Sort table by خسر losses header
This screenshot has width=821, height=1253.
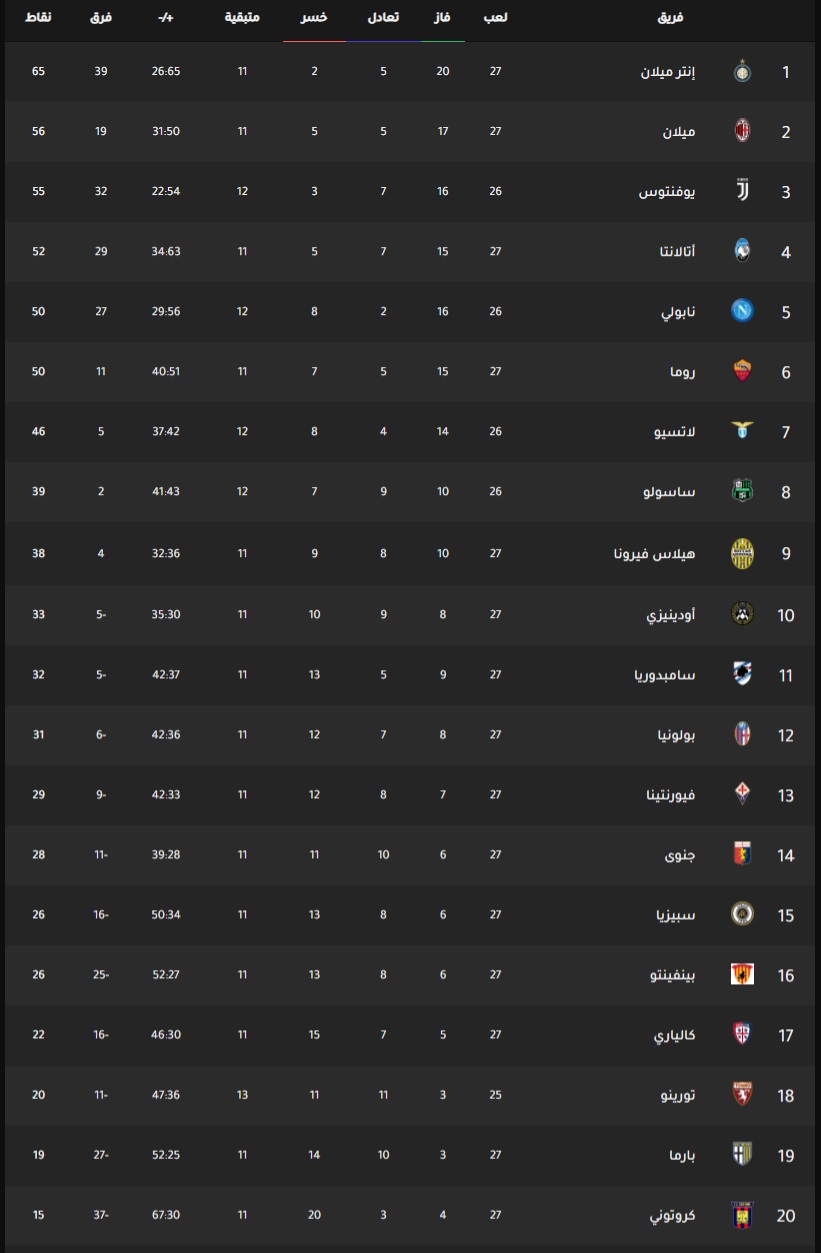[x=315, y=19]
